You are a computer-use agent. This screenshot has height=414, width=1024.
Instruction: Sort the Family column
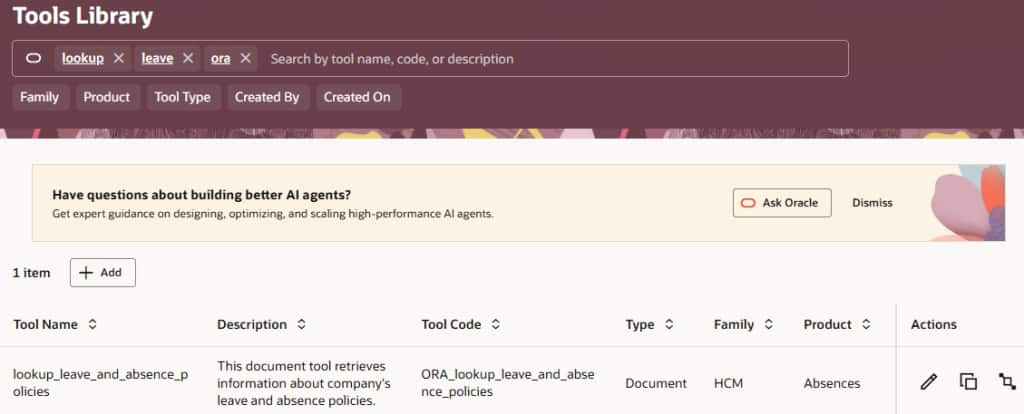(769, 325)
